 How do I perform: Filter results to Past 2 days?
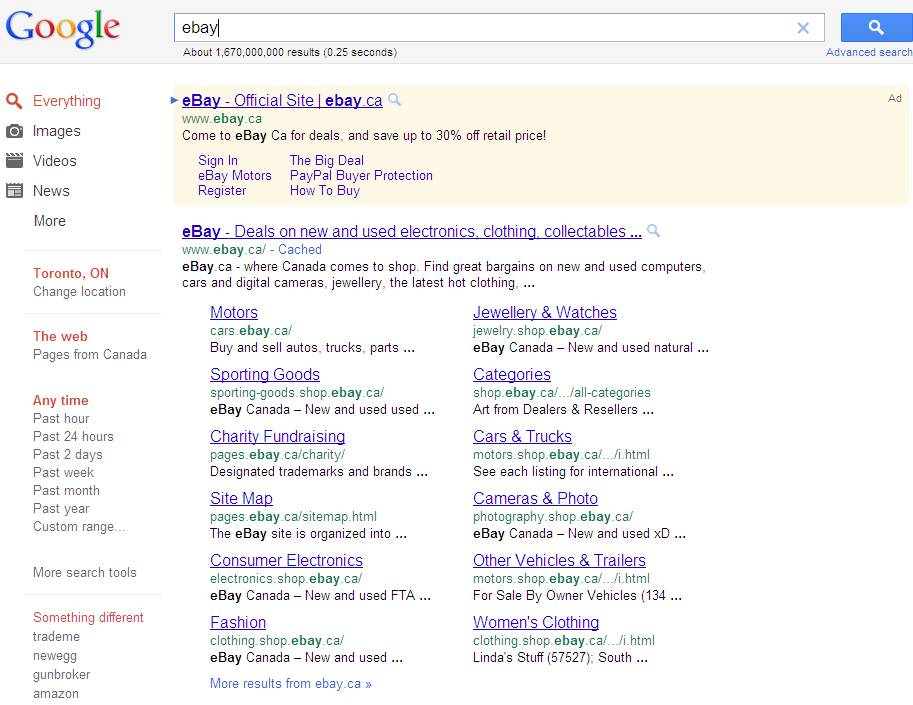[x=68, y=454]
